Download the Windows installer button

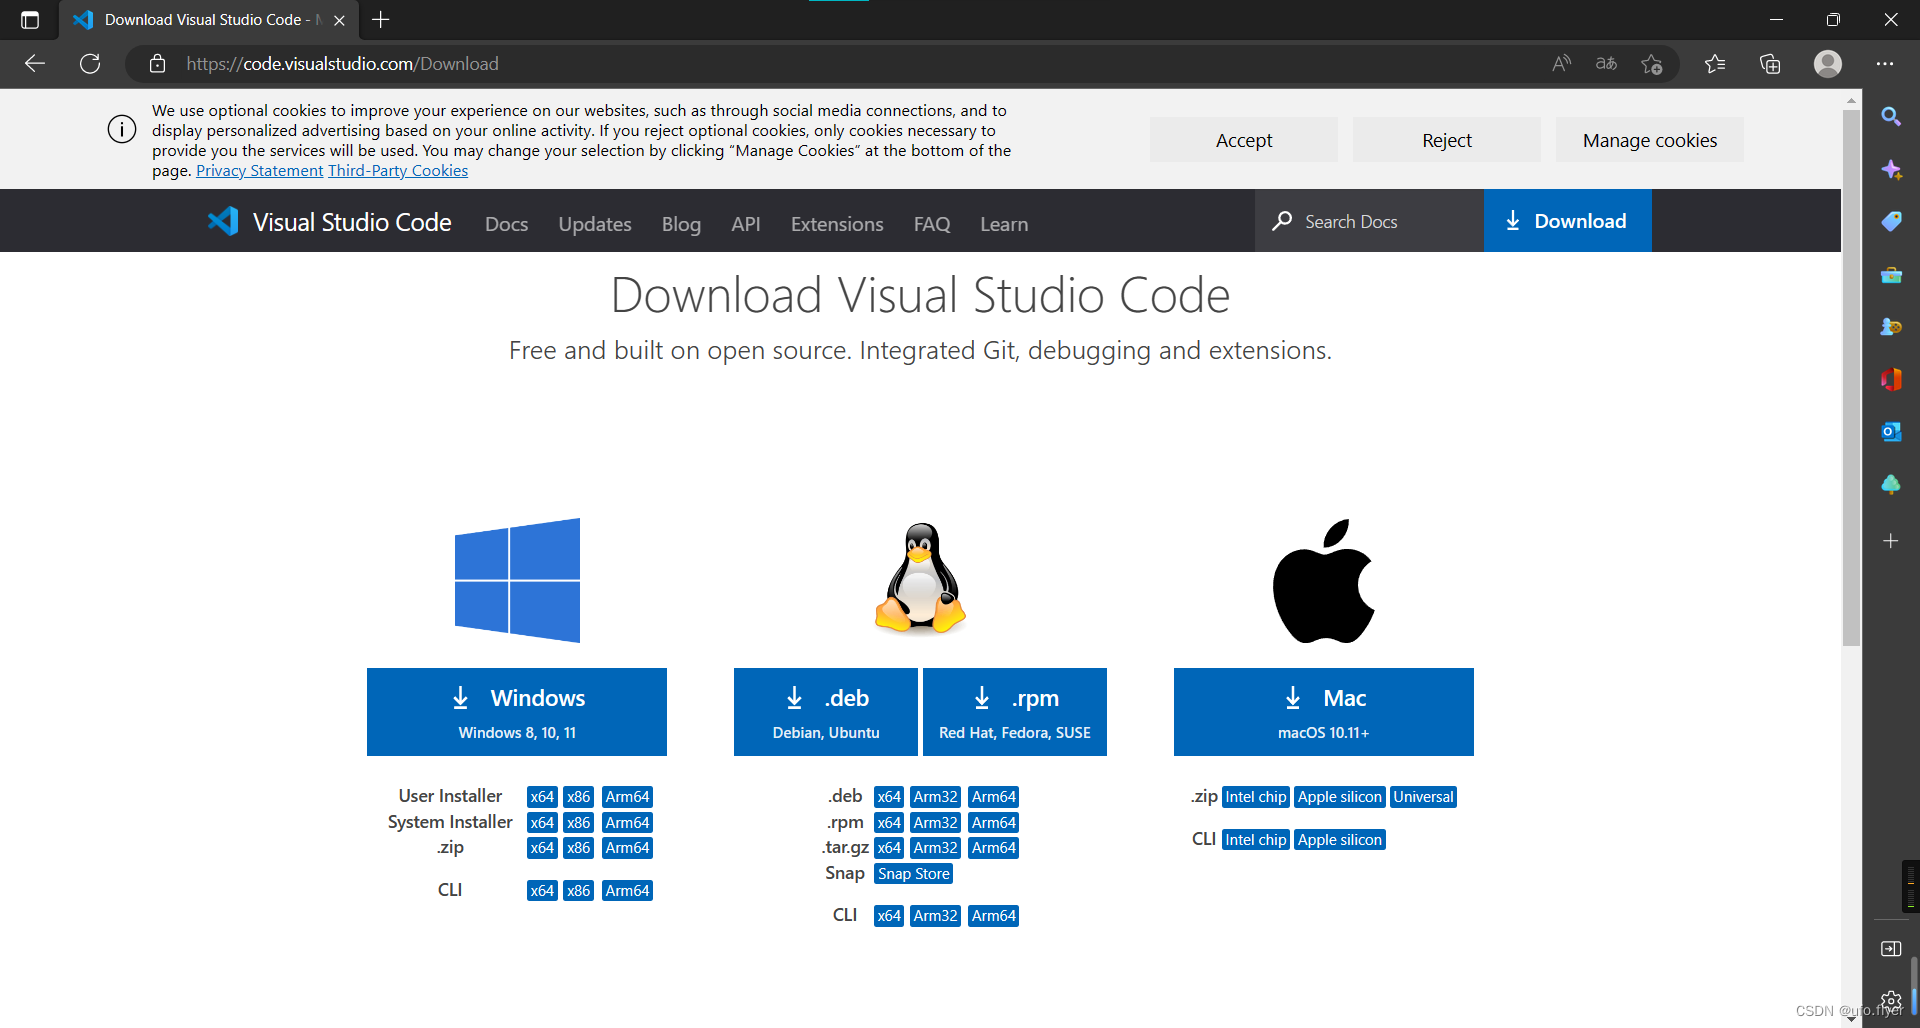(517, 712)
